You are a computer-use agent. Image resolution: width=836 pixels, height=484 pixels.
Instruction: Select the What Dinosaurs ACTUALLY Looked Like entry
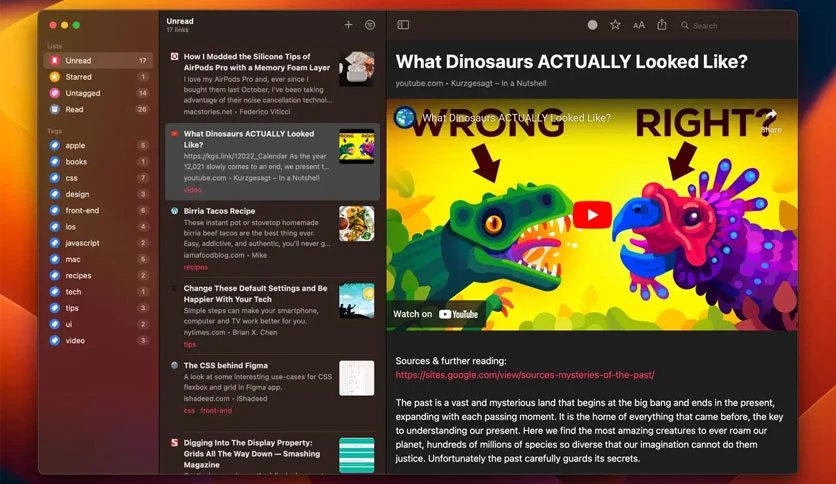pos(272,162)
